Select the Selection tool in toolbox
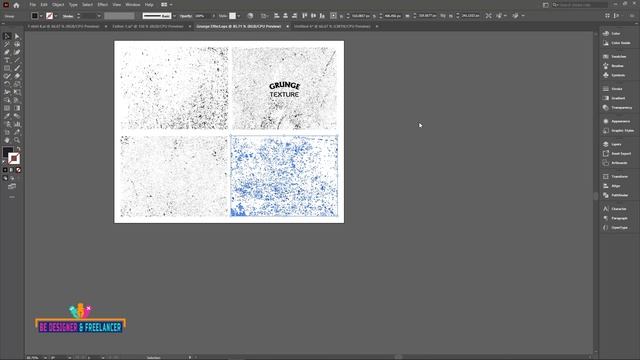 [7, 36]
